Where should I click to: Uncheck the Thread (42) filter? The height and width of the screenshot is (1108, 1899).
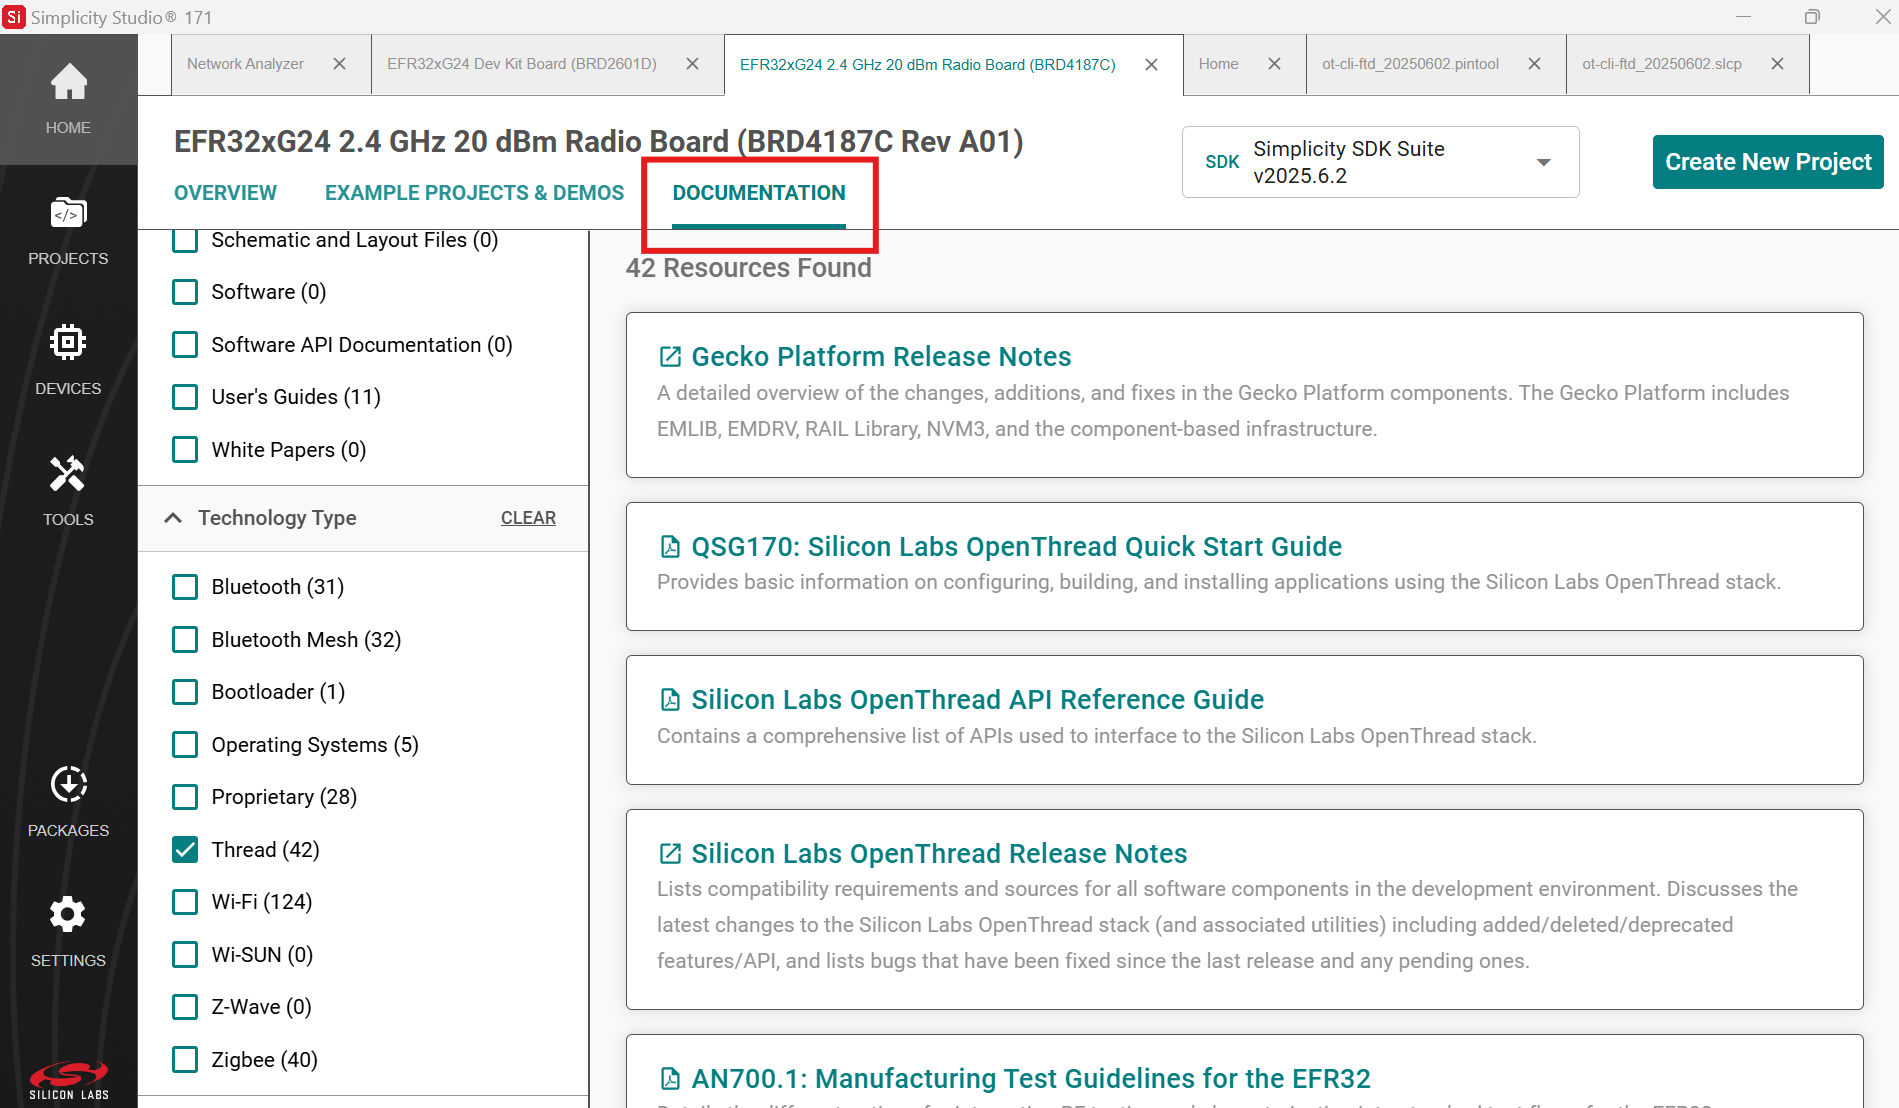coord(185,850)
